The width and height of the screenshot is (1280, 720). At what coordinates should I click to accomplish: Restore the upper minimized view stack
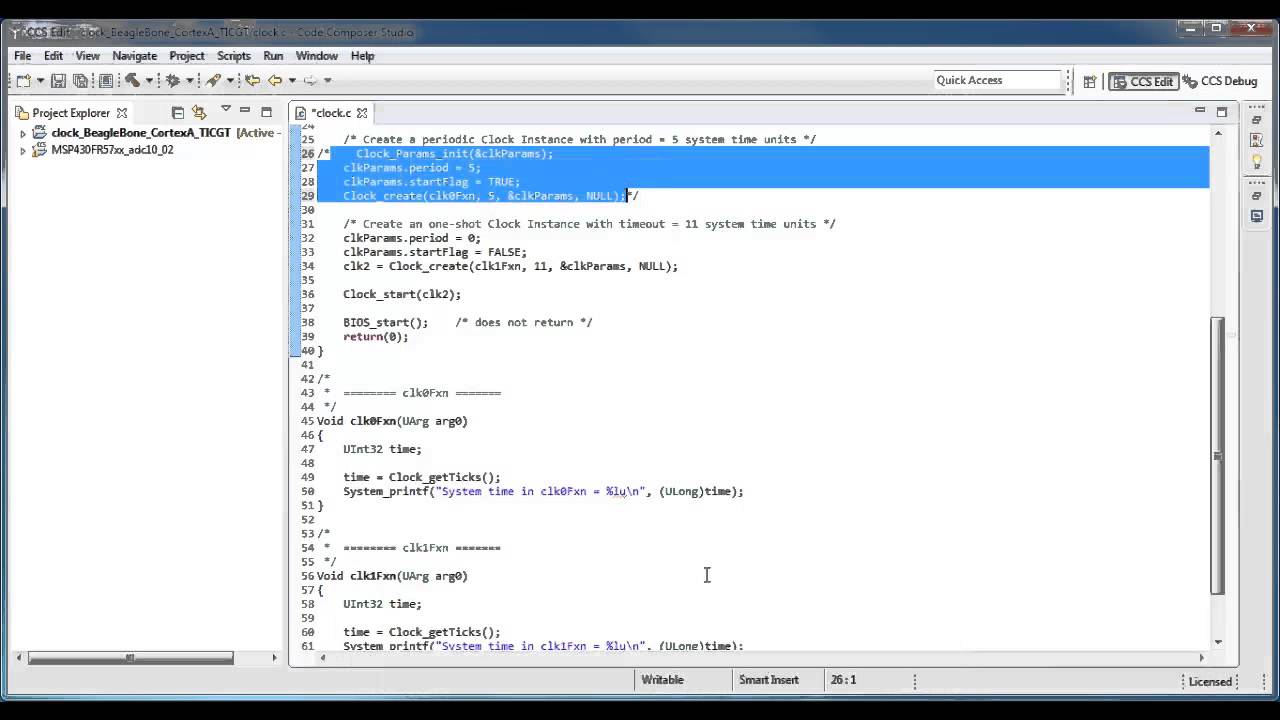(x=1257, y=120)
